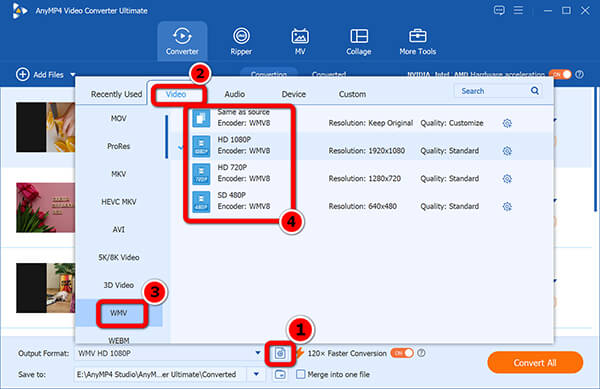
Task: Click Quality: Customize text
Action: (x=452, y=123)
